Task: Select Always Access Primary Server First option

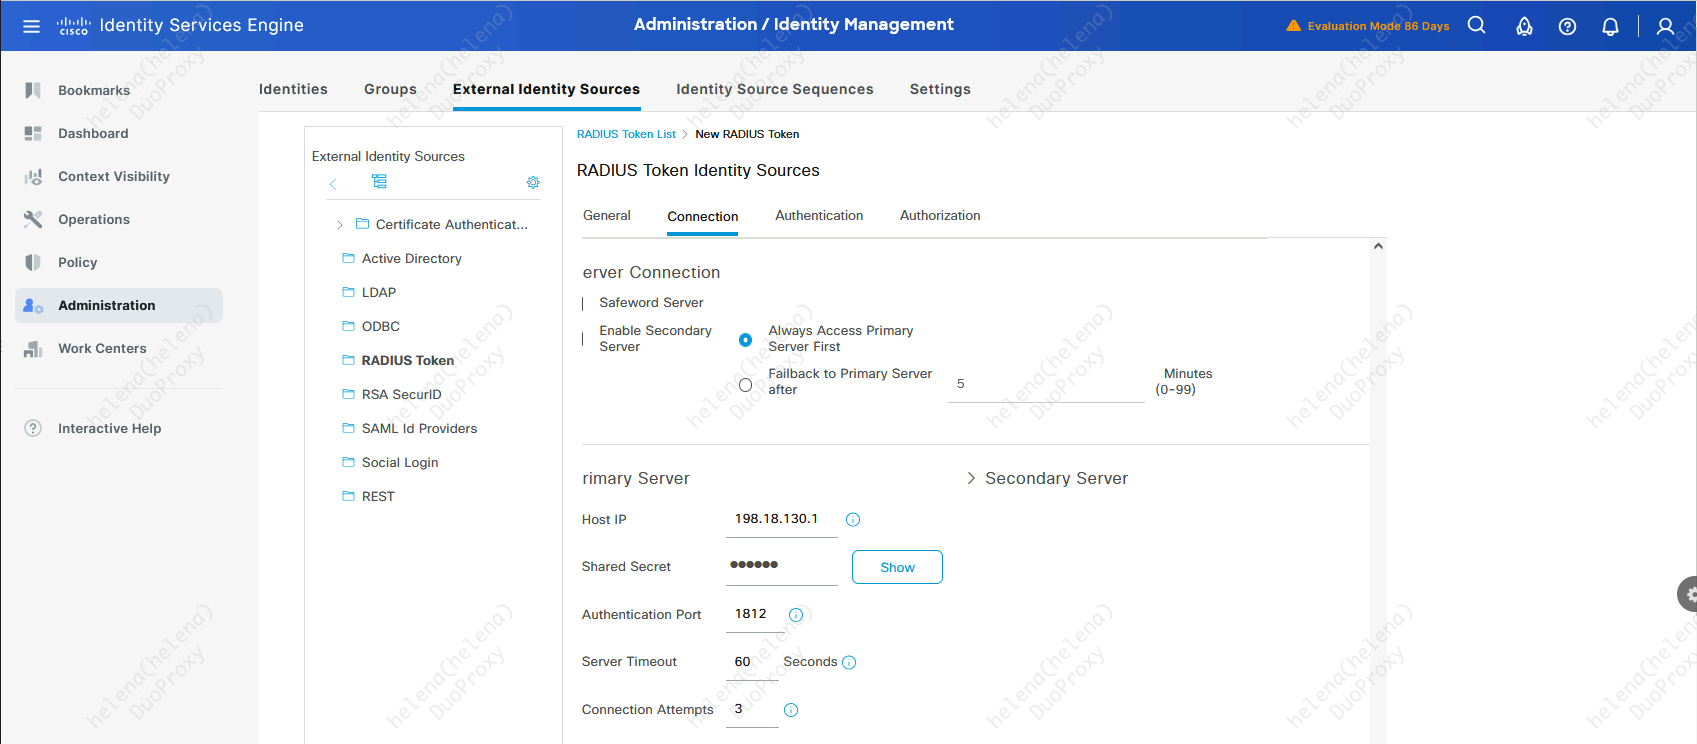Action: point(745,340)
